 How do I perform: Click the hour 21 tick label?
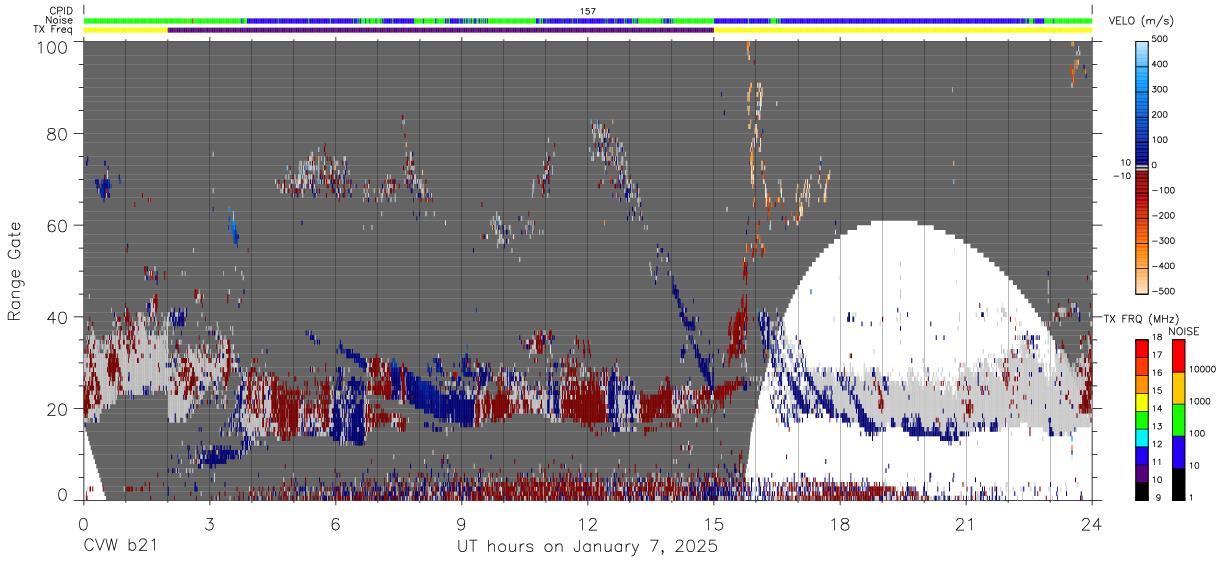click(x=965, y=524)
